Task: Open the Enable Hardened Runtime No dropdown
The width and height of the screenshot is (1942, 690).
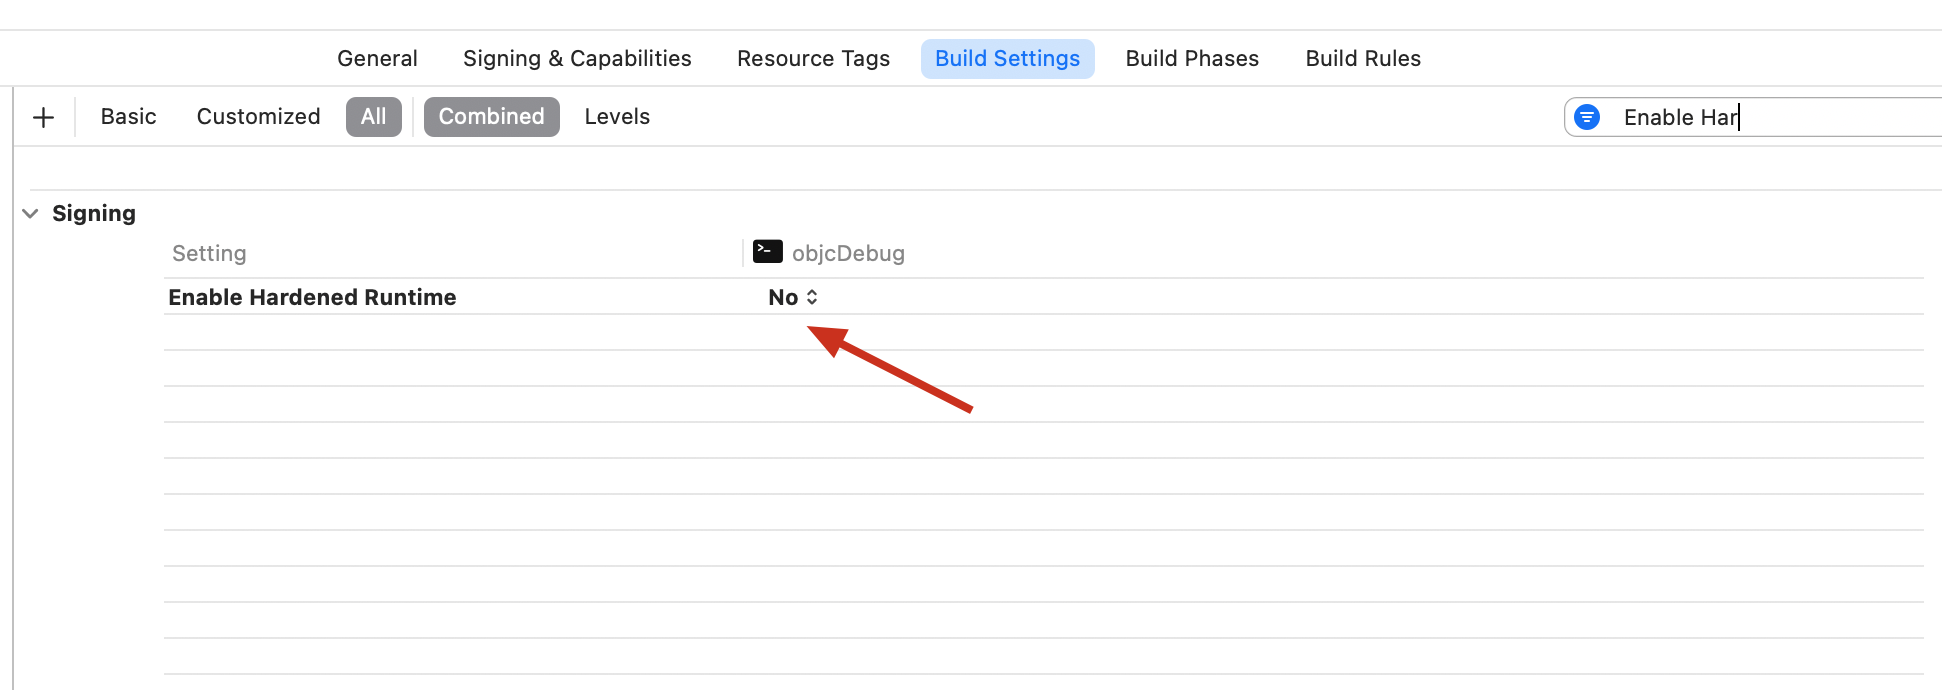Action: click(793, 297)
